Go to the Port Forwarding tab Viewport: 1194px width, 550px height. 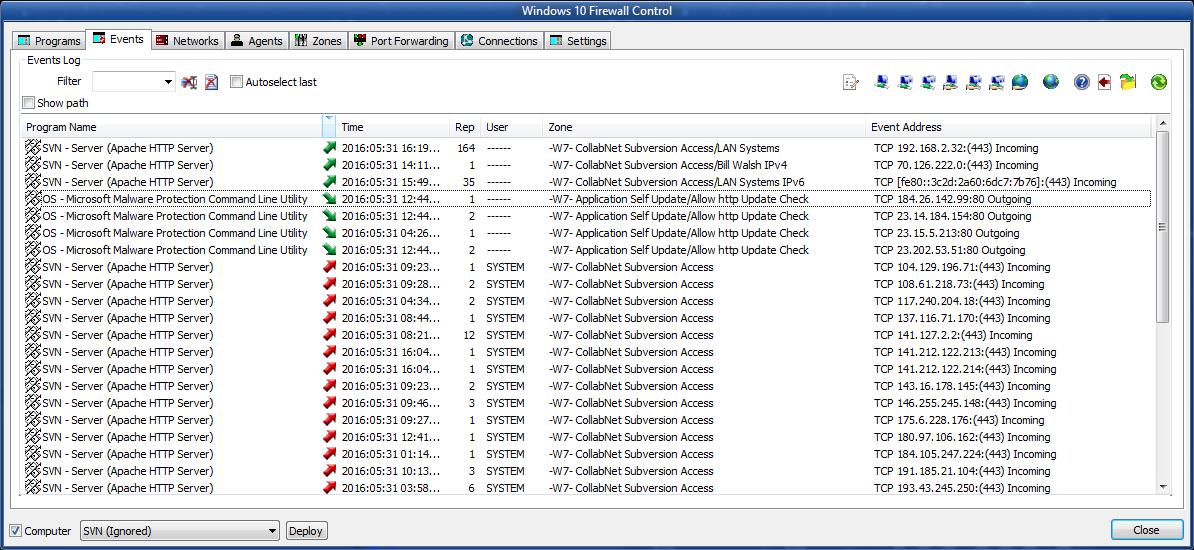pyautogui.click(x=401, y=40)
